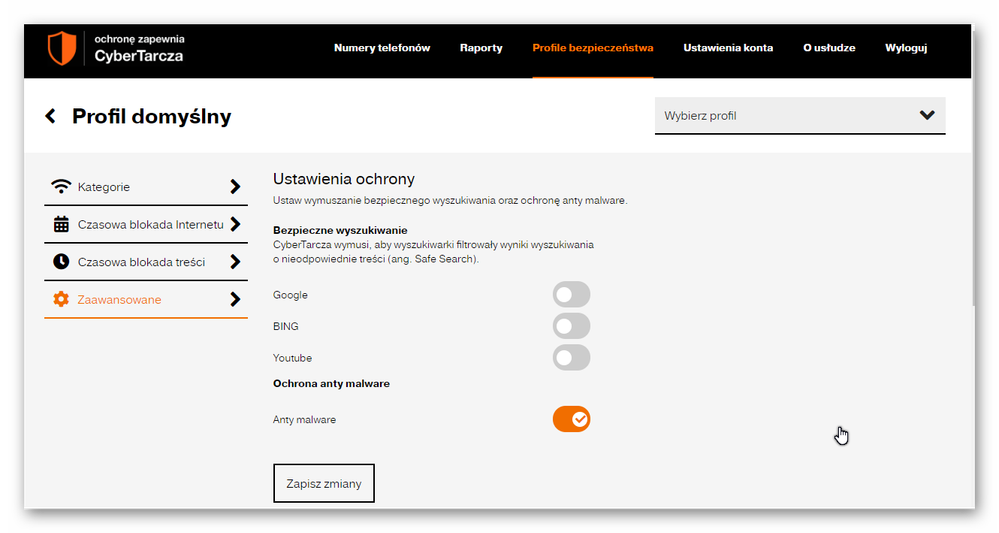Click the chevron arrow on Zaawansowane row
999x533 pixels.
[235, 299]
